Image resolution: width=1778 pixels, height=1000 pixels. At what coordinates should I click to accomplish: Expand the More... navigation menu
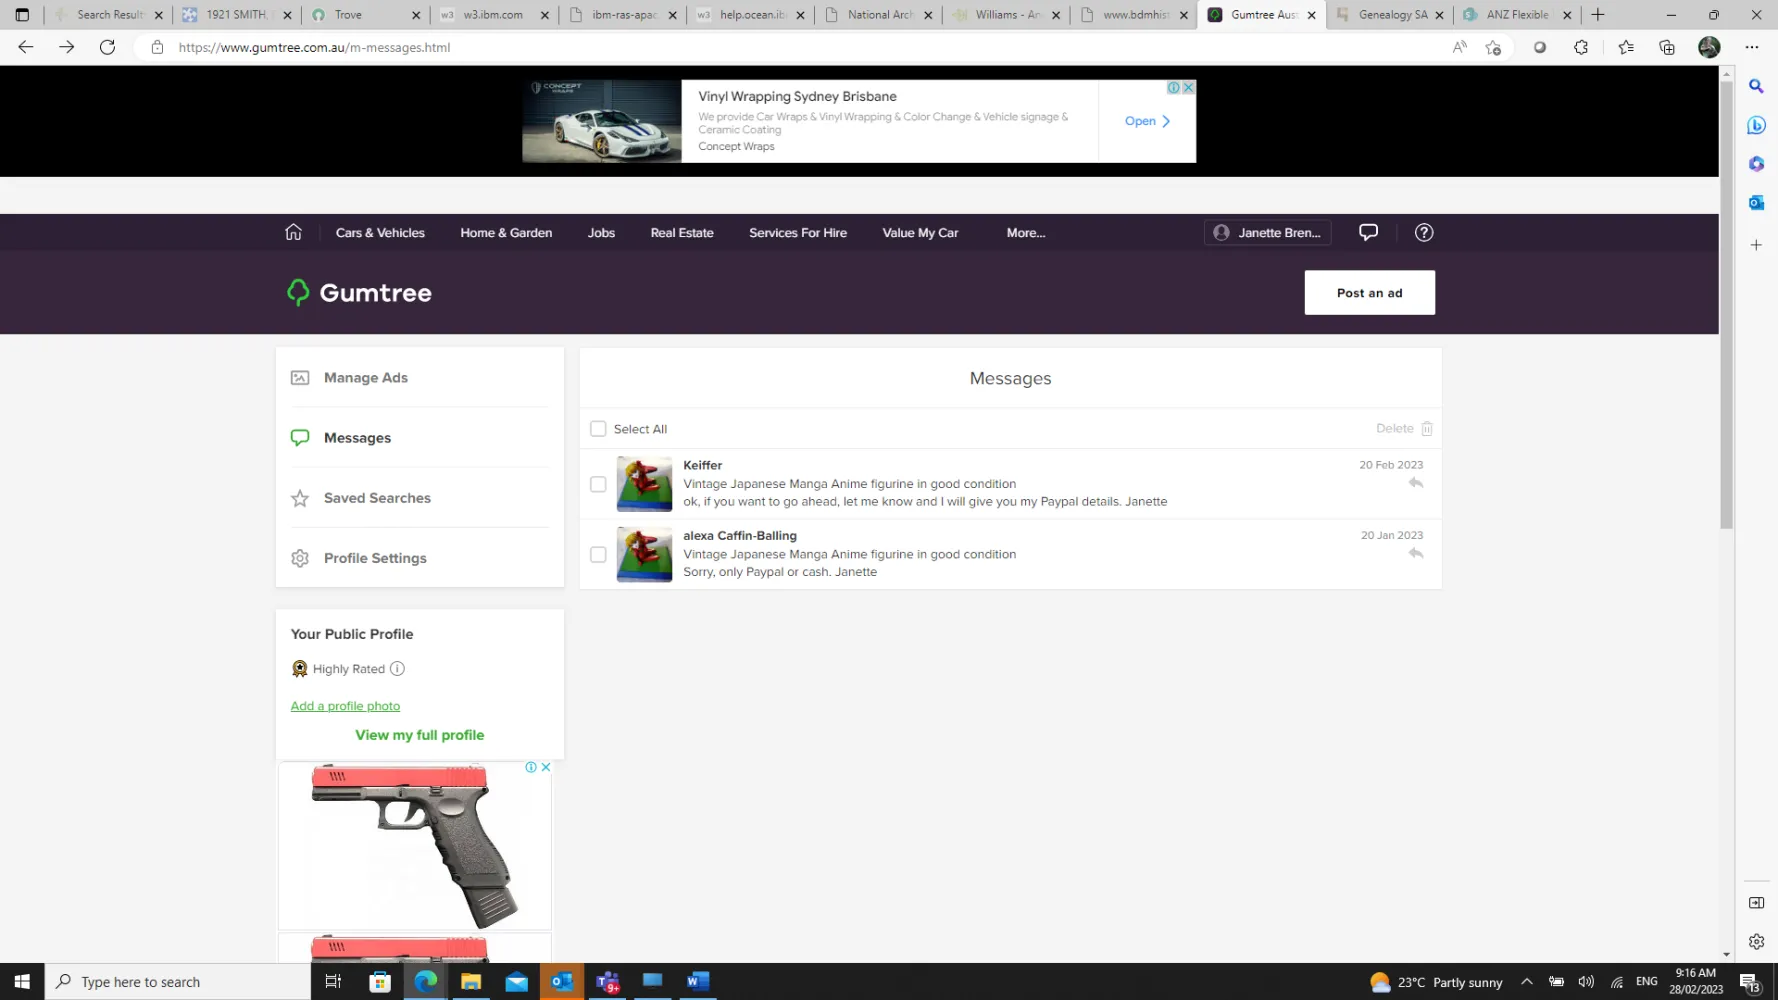click(1025, 233)
